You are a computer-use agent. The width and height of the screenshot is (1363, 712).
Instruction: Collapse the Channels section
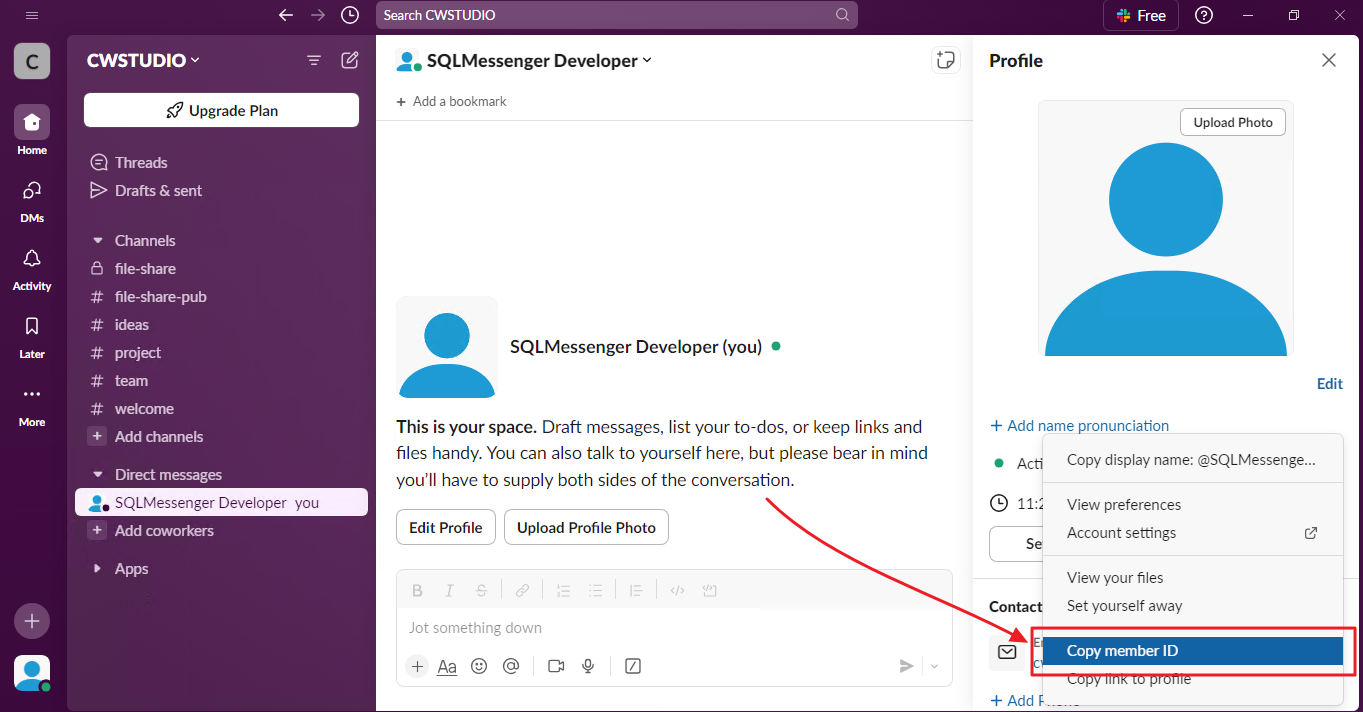click(x=98, y=241)
